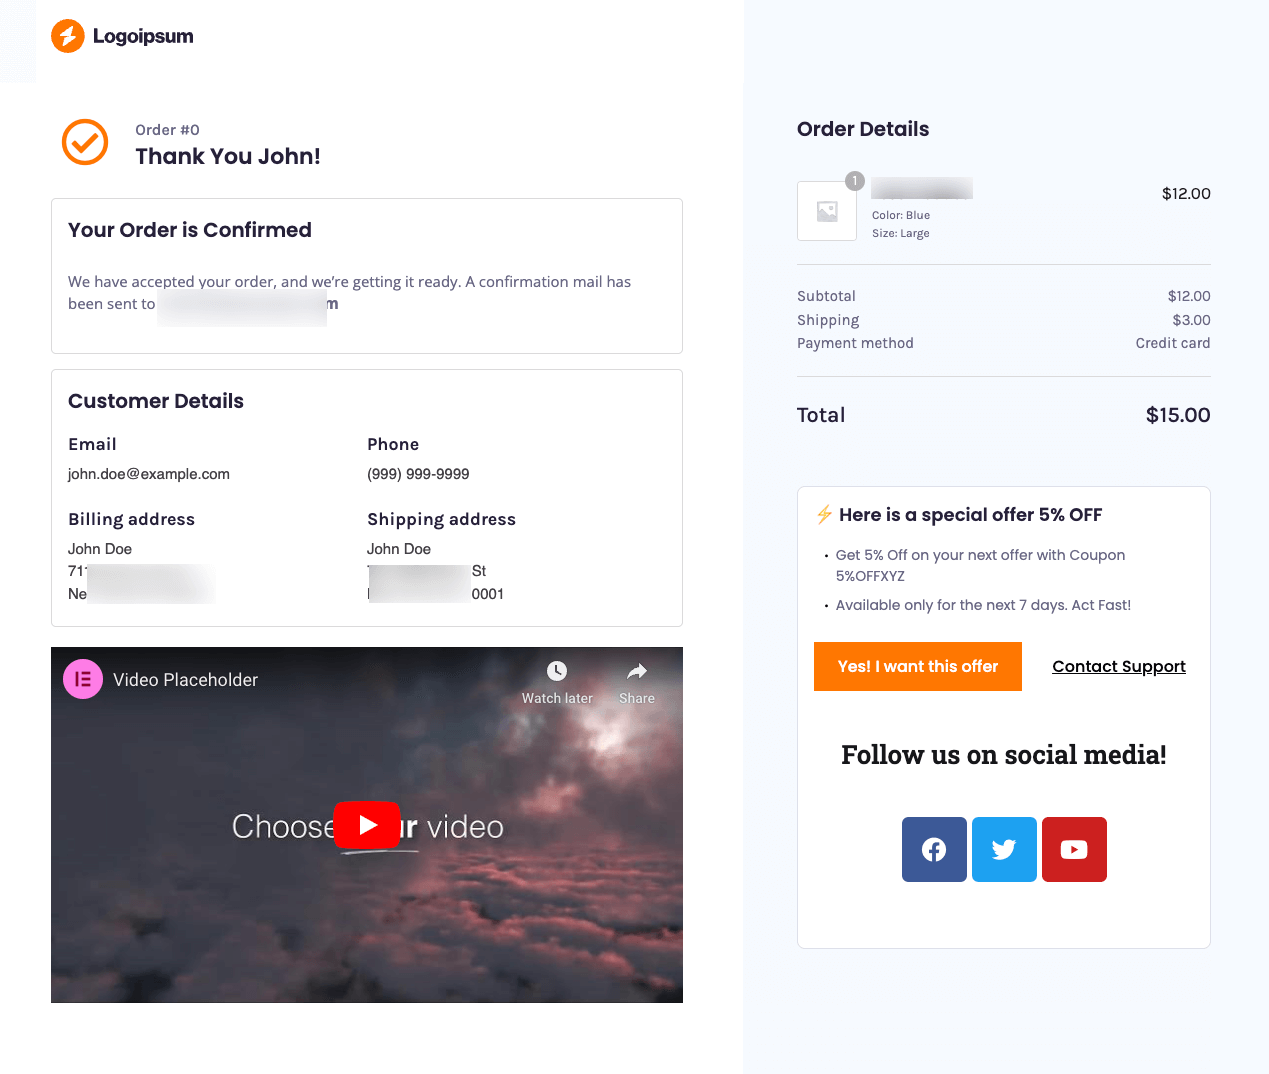Click the Your Order is Confirmed heading
The image size is (1269, 1074).
pos(190,230)
